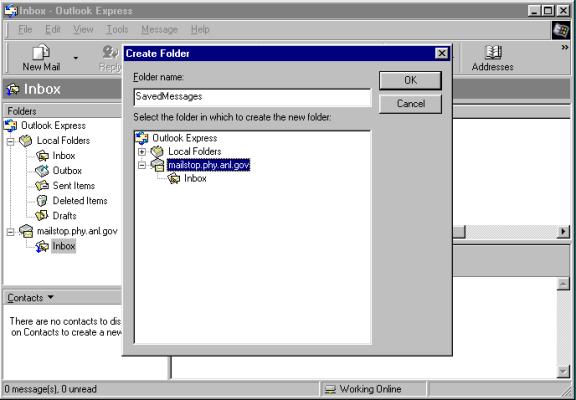Viewport: 576px width, 400px height.
Task: Show more toolbar buttons chevron
Action: [x=565, y=47]
